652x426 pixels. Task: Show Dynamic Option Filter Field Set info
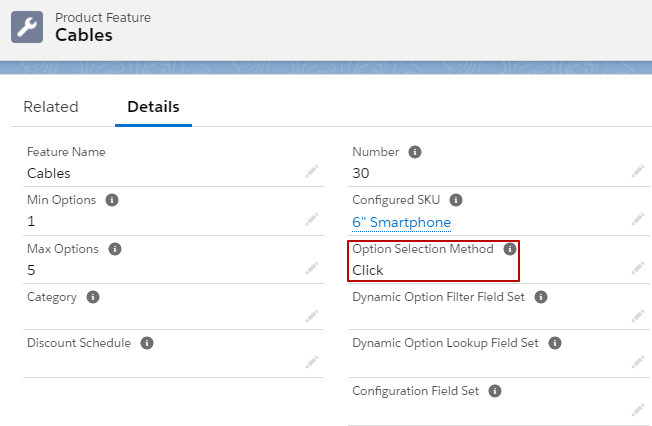(x=541, y=297)
